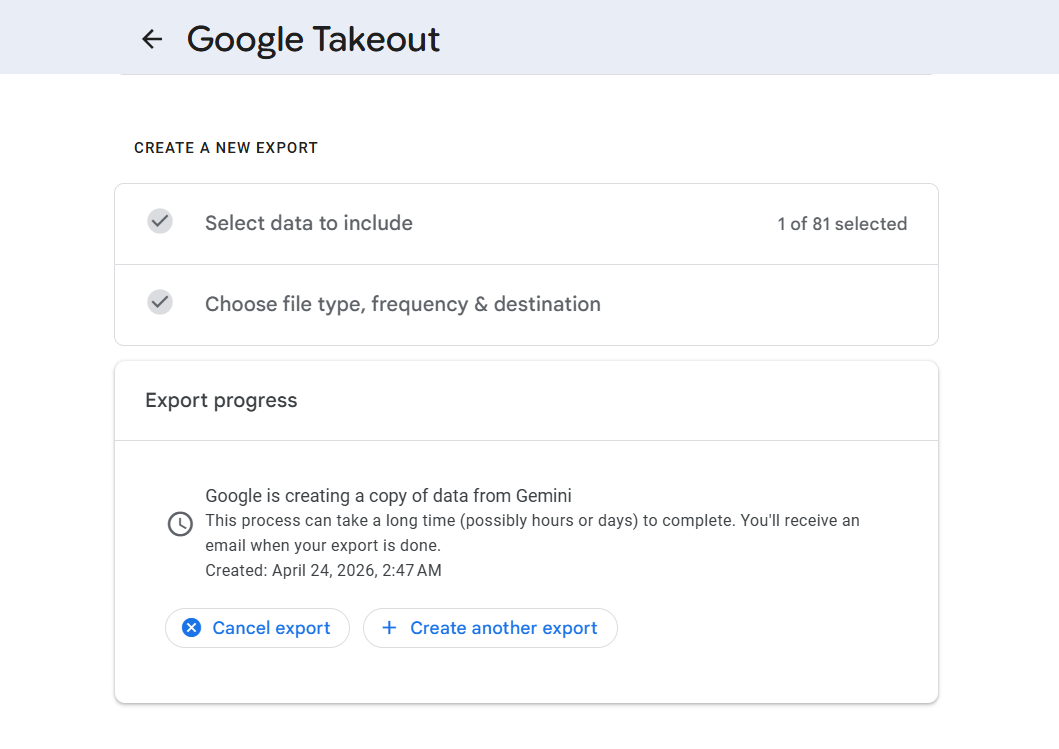This screenshot has width=1059, height=749.
Task: Click the word Gemini in status line
Action: pyautogui.click(x=543, y=495)
